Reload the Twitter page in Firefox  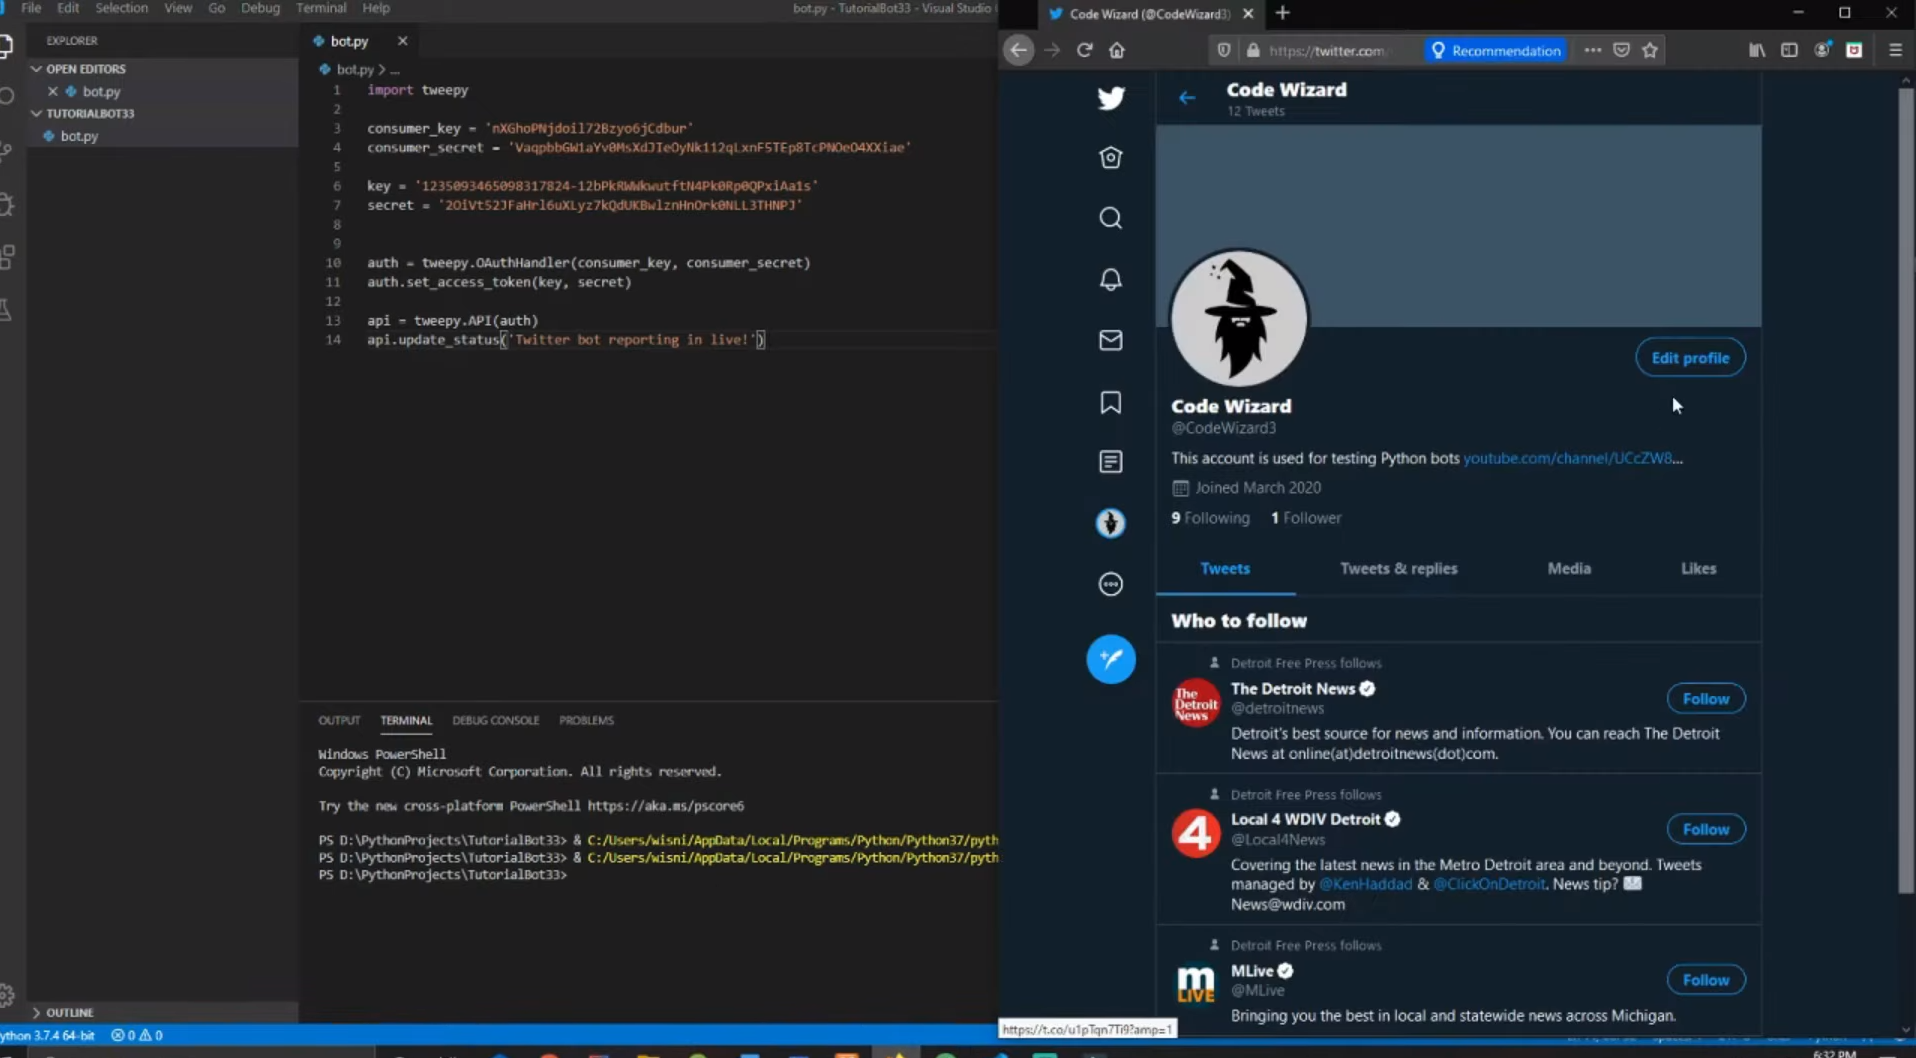(x=1085, y=50)
